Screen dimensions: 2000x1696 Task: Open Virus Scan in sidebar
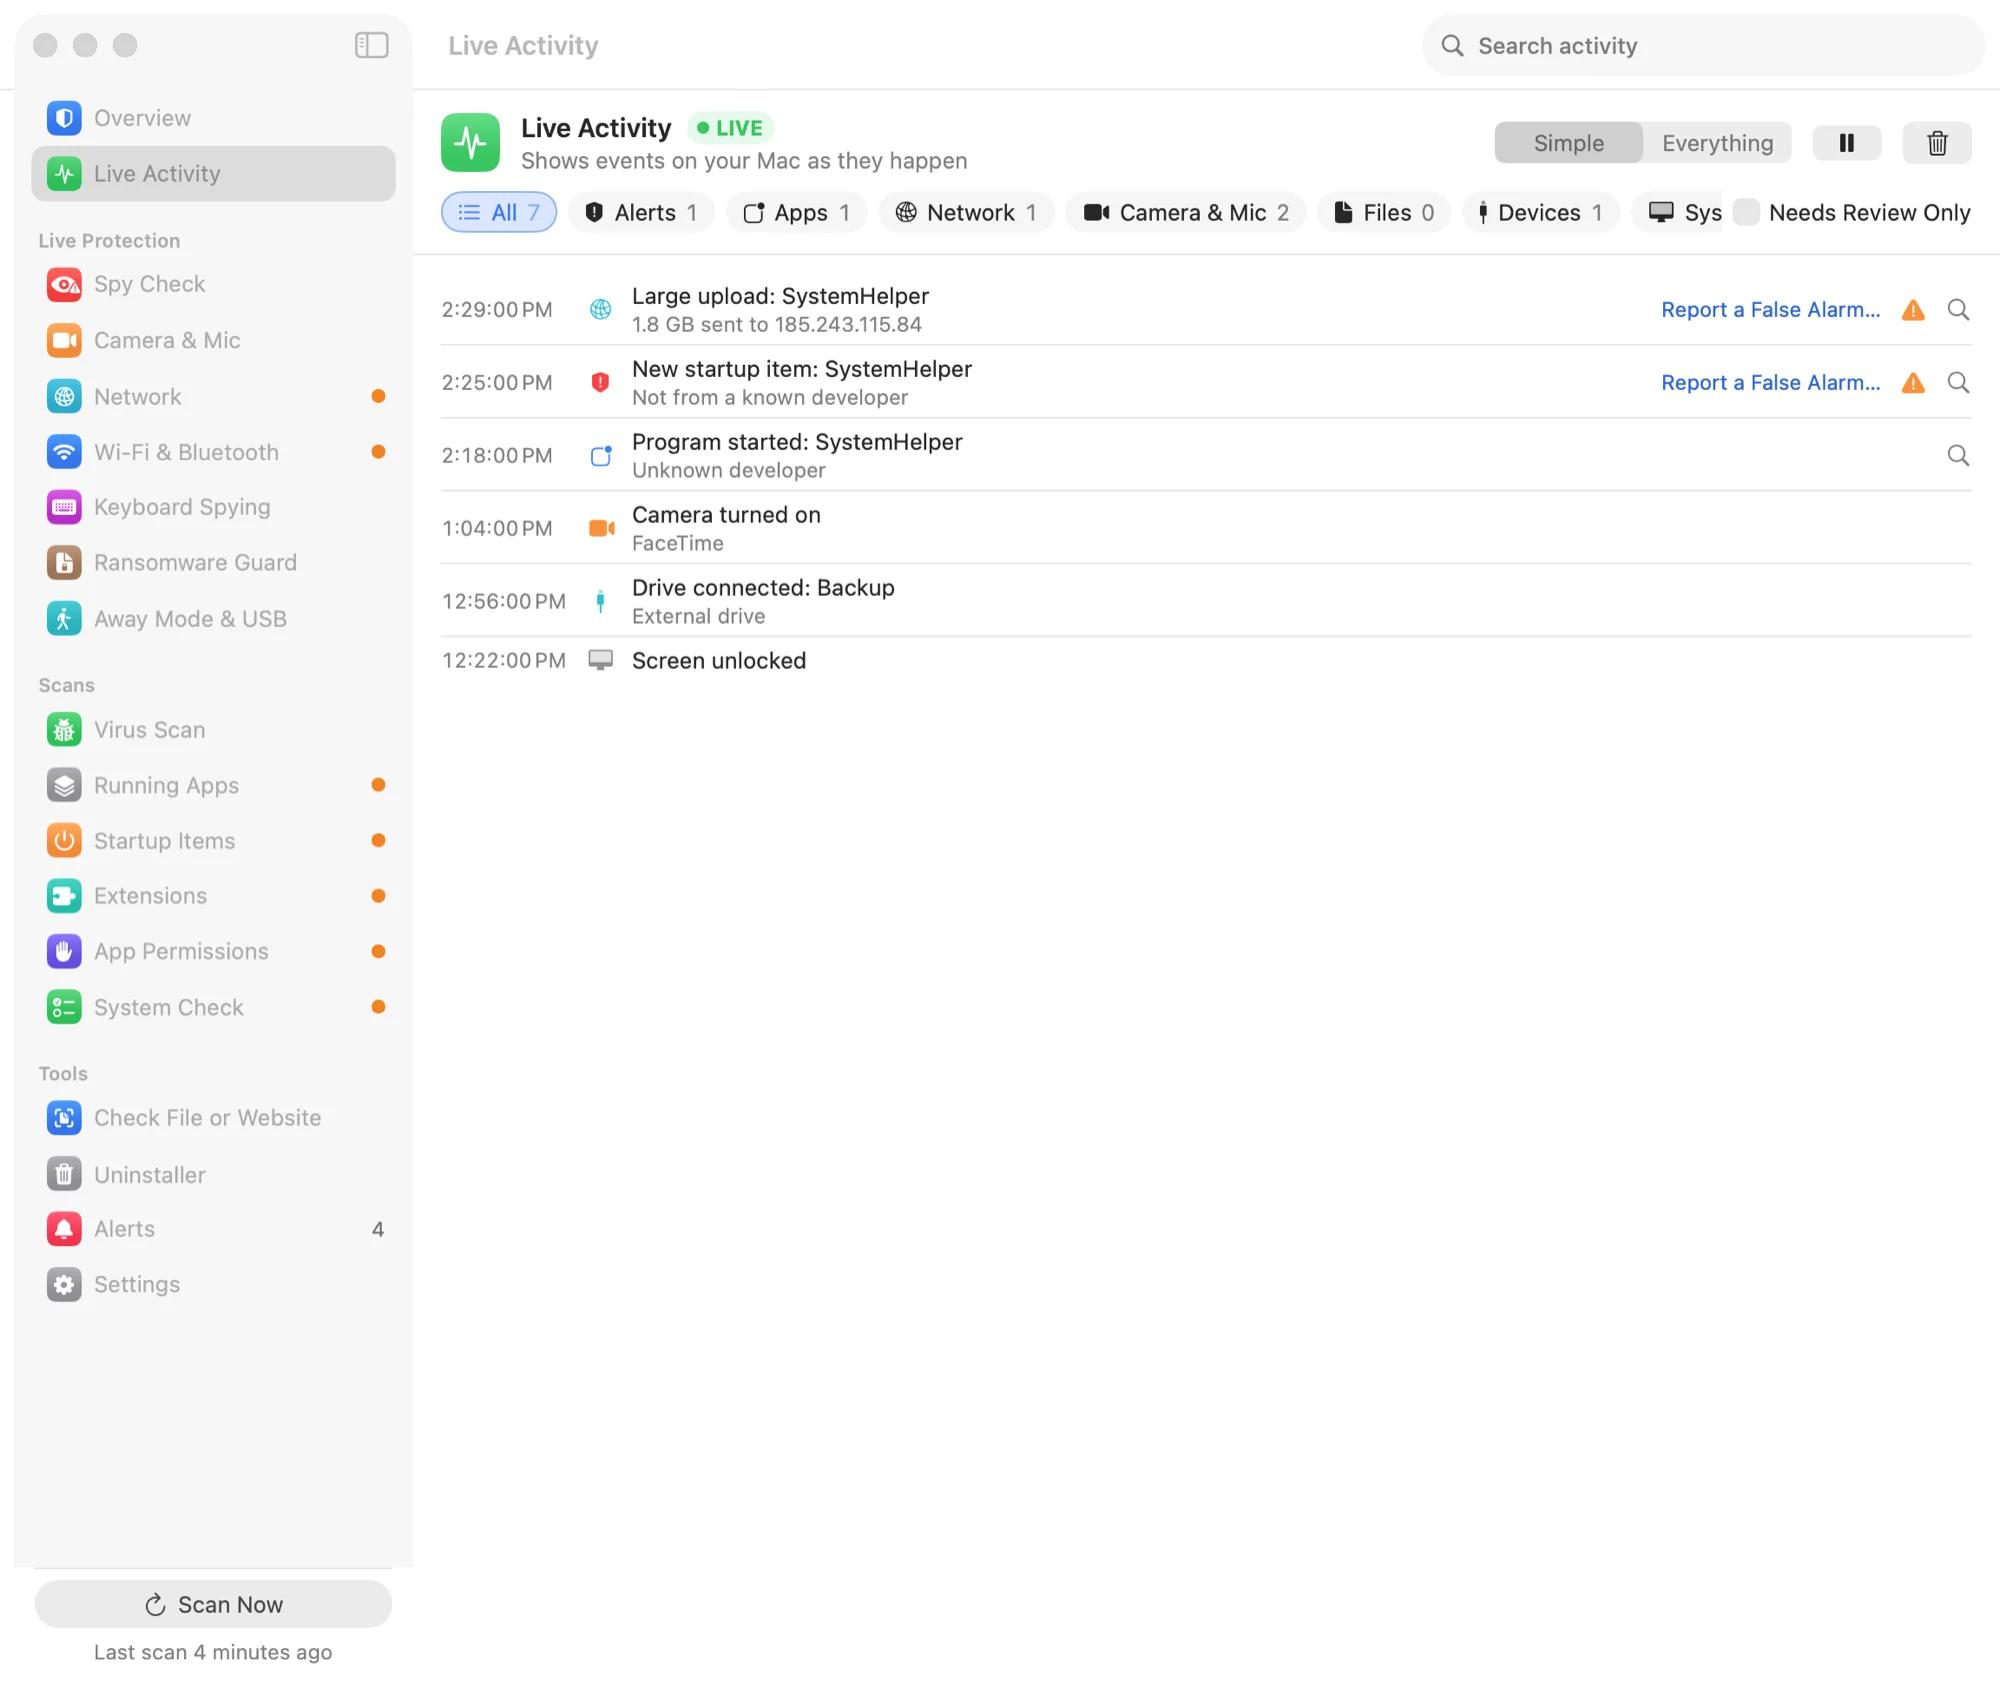pos(213,730)
